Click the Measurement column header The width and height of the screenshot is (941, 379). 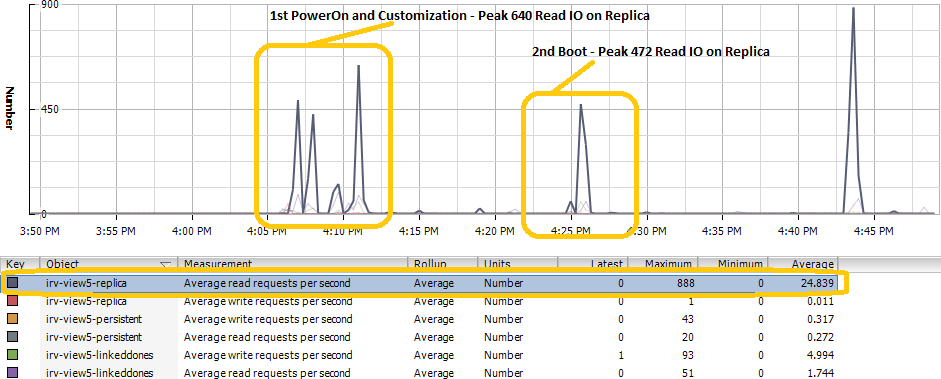(292, 264)
